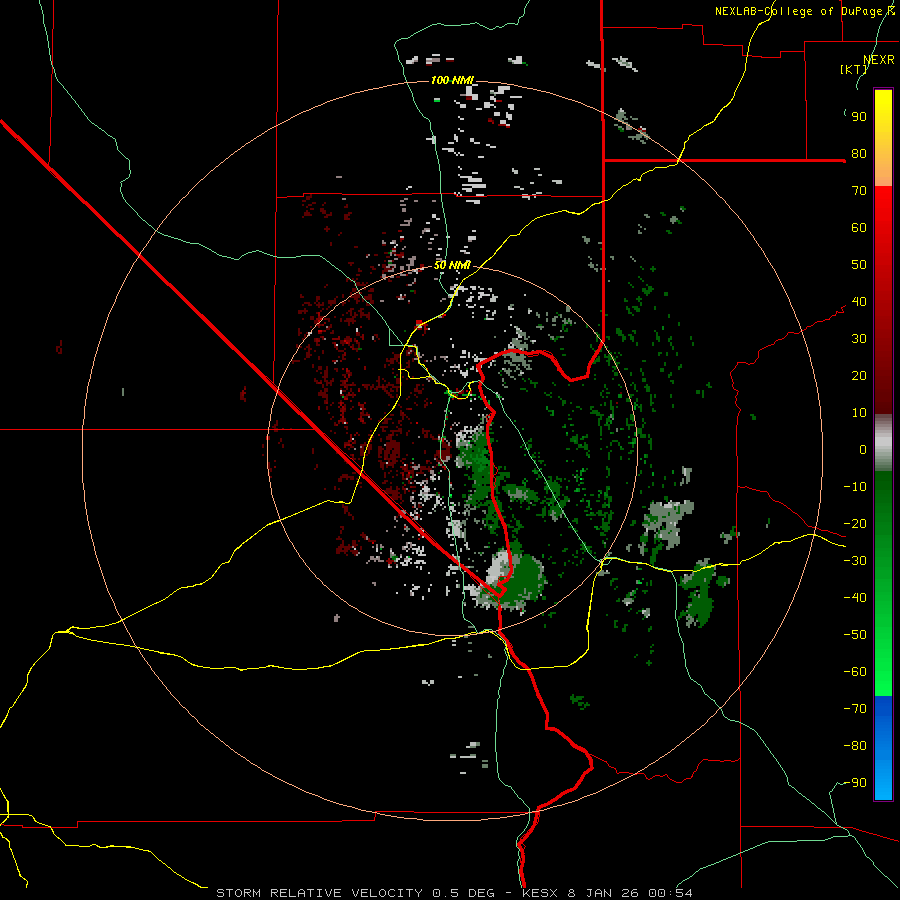The image size is (900, 900).
Task: Select the positive 10 scale label
Action: click(859, 413)
